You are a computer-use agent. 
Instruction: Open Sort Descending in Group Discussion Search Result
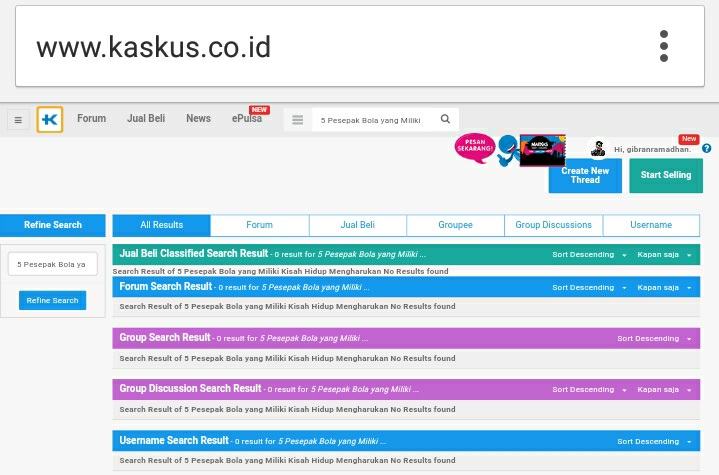click(x=589, y=389)
